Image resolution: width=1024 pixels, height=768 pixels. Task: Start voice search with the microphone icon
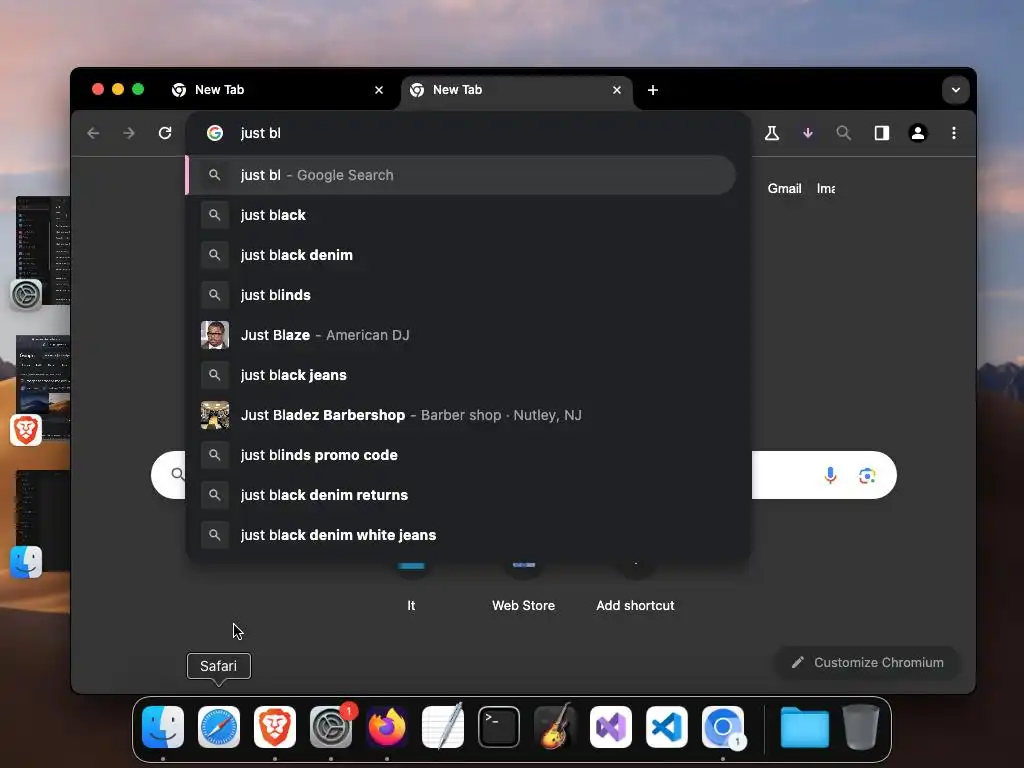(x=830, y=475)
